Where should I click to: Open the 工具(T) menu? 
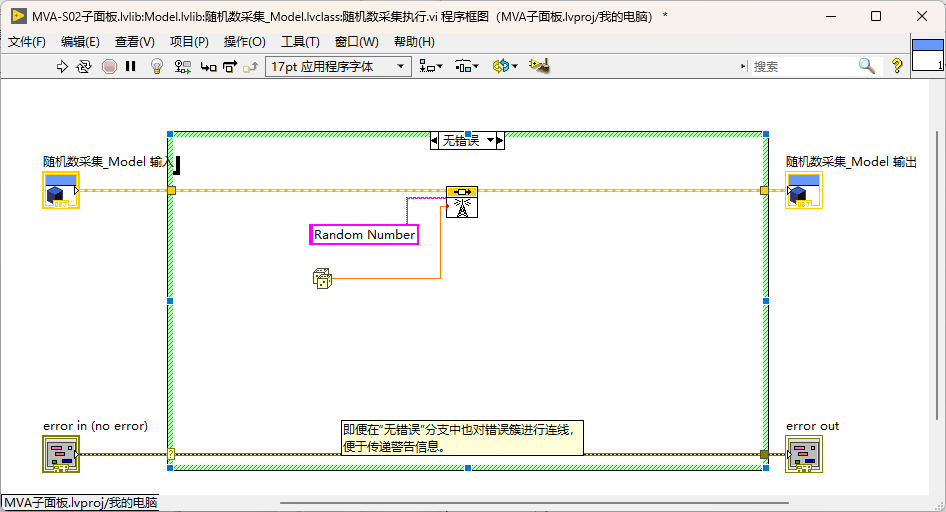pos(300,42)
